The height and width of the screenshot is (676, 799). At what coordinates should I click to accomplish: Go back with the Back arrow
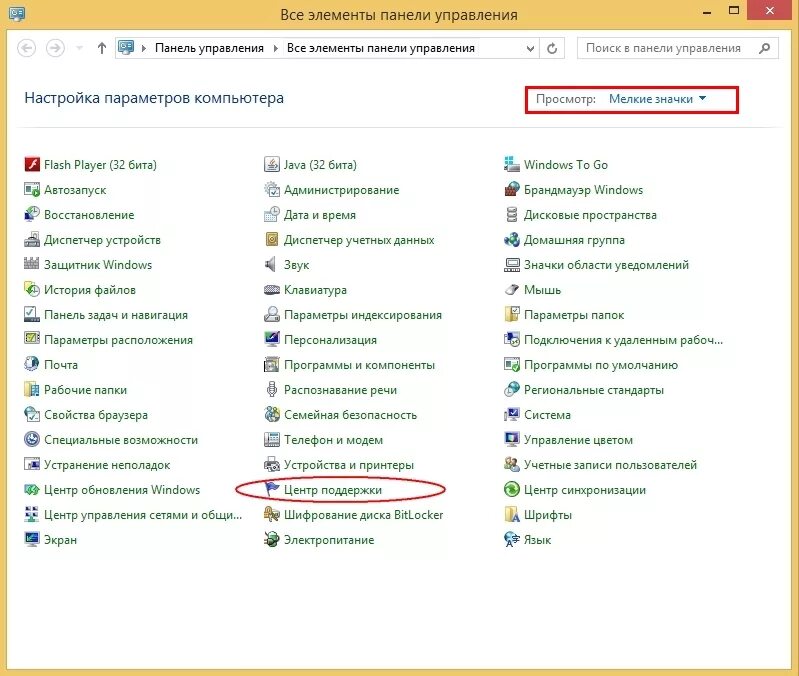26,48
